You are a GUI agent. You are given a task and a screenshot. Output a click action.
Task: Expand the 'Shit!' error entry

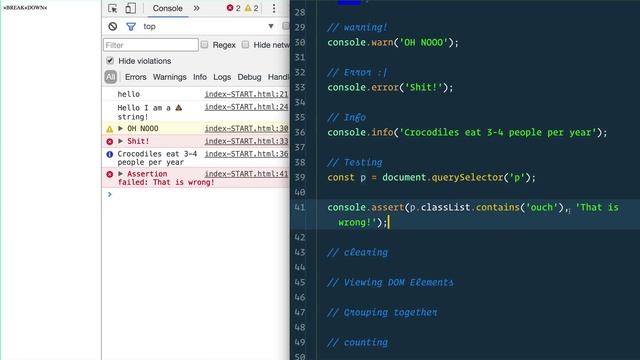point(120,141)
